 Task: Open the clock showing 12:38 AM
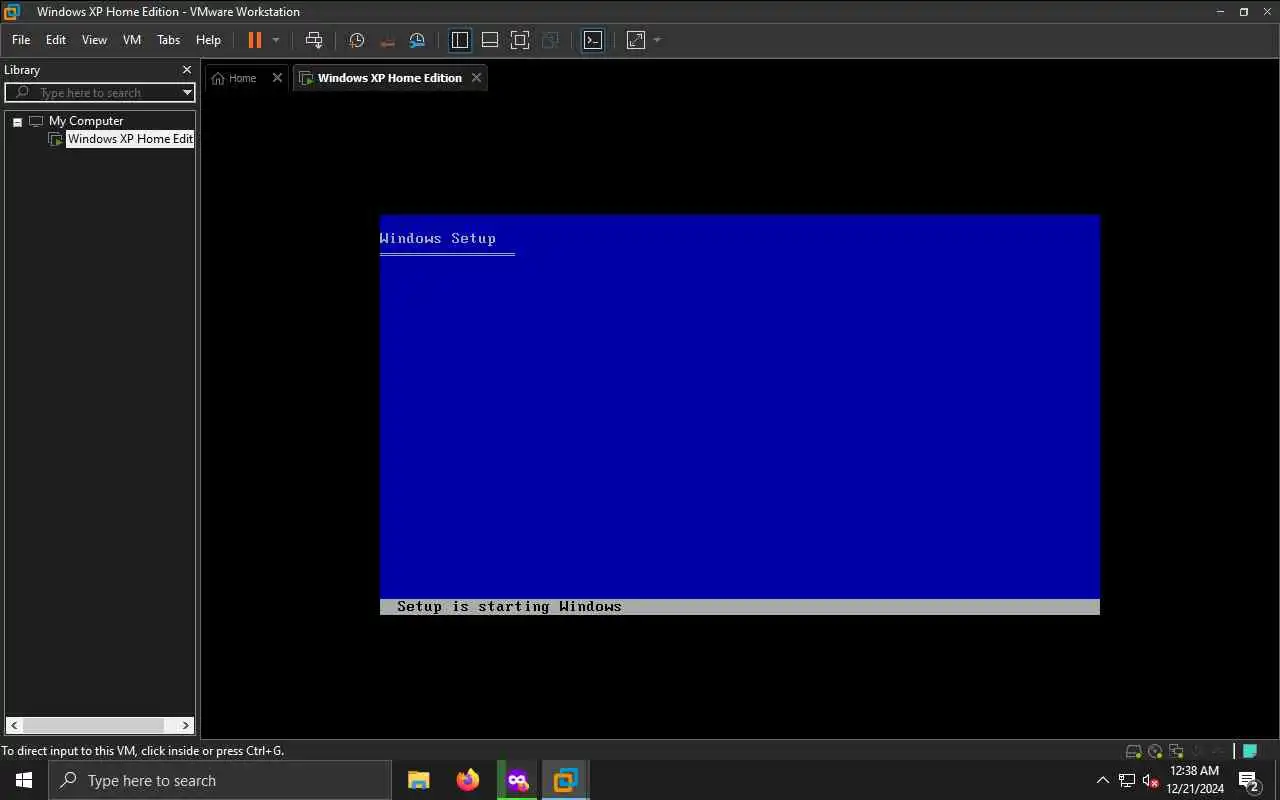click(1194, 780)
